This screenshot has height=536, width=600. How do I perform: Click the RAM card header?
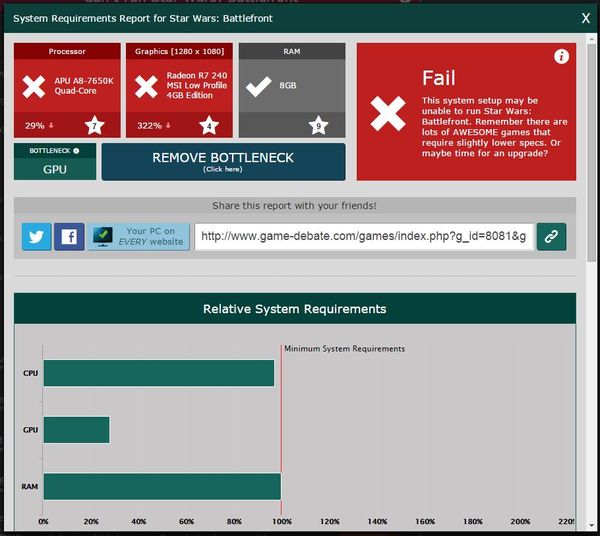point(292,51)
